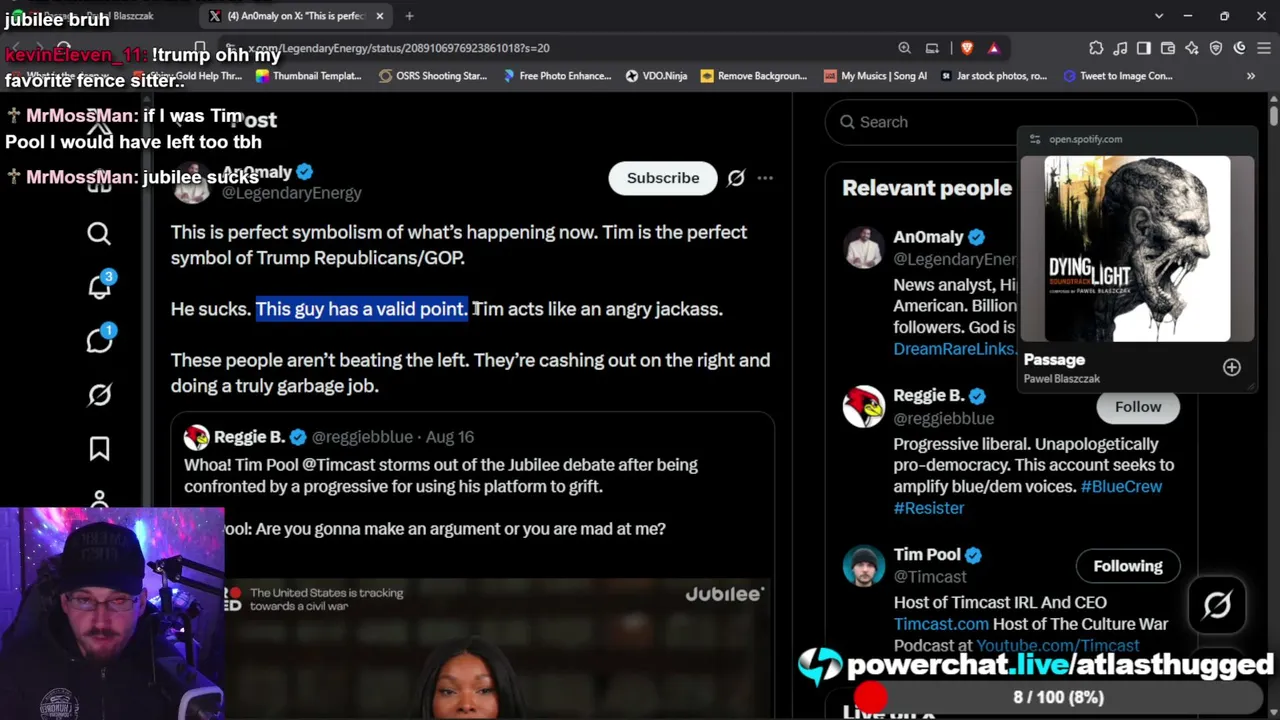Viewport: 1280px width, 720px height.
Task: Click Reggie B. verified badge in quoted post
Action: click(297, 437)
